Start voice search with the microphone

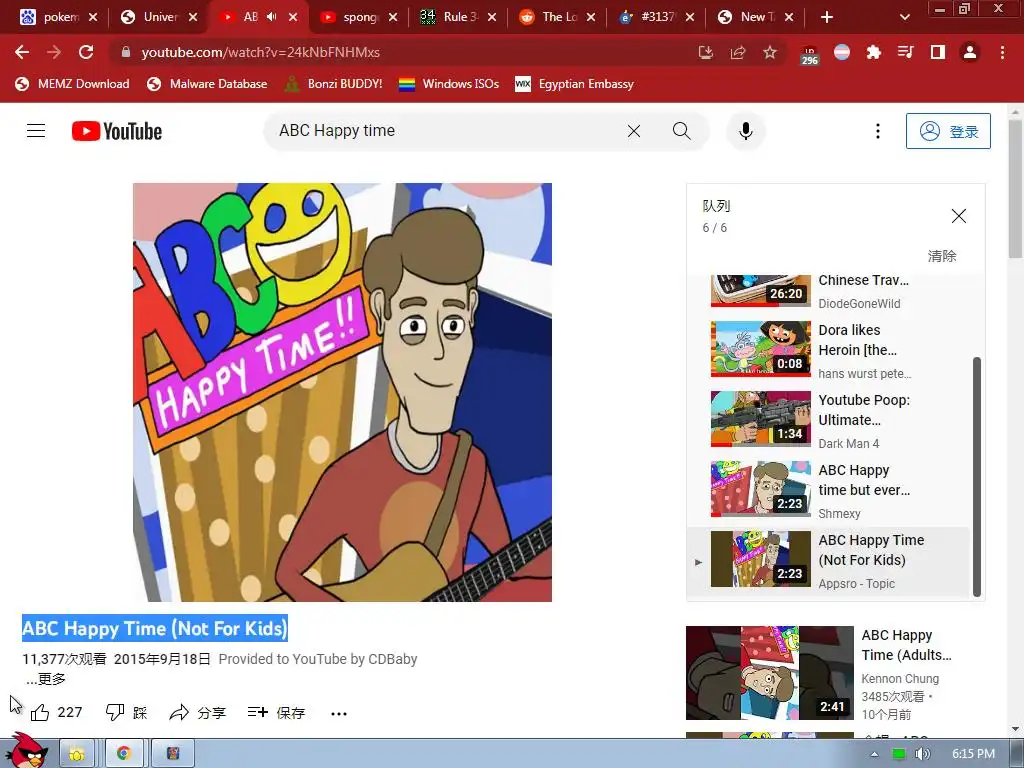click(x=746, y=131)
